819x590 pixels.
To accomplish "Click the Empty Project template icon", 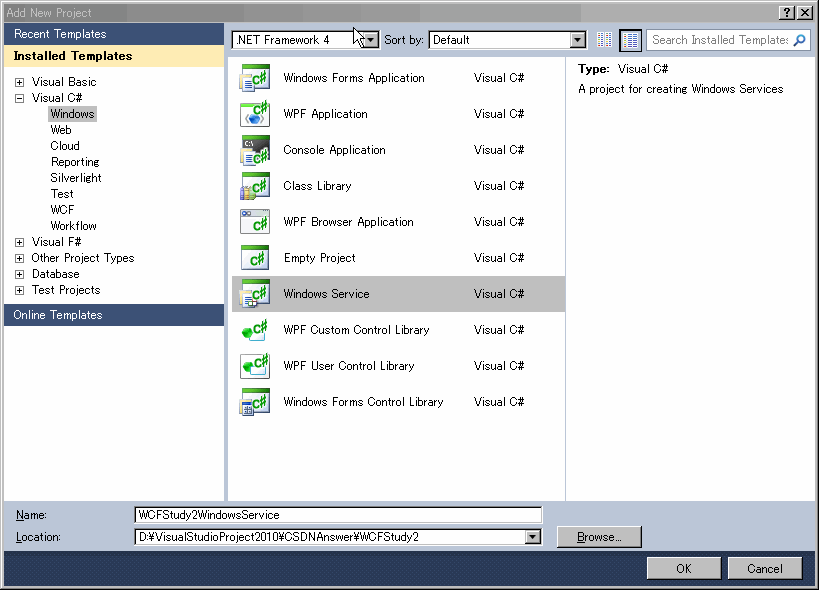I will [x=254, y=258].
